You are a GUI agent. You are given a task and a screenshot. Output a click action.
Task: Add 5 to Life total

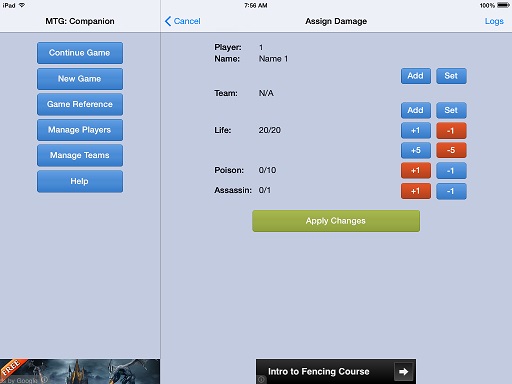416,150
